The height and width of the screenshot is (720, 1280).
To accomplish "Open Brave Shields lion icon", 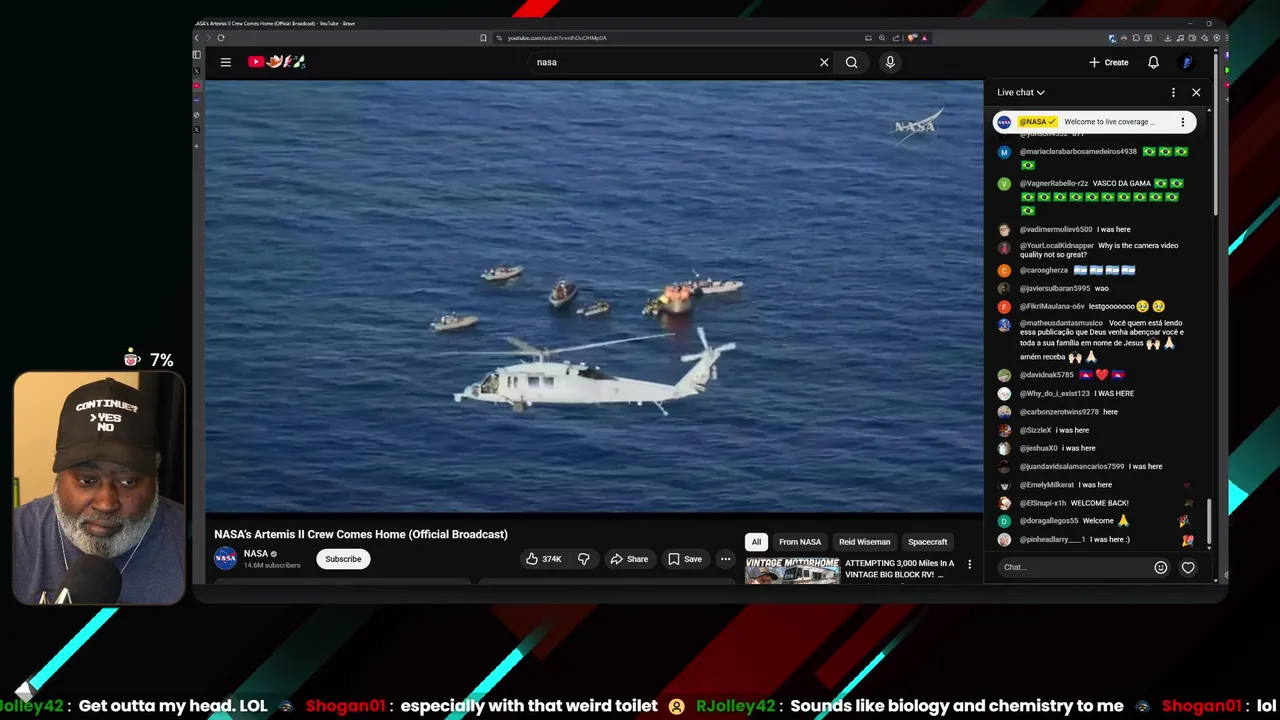I will tap(912, 38).
